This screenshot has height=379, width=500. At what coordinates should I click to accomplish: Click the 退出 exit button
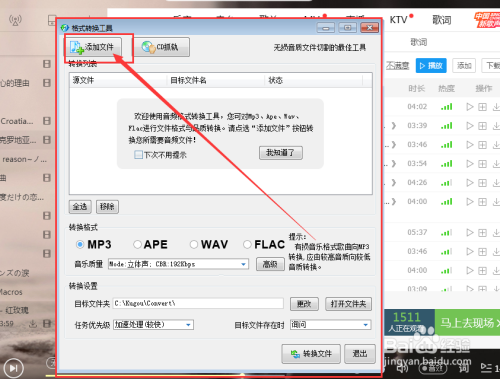pos(360,354)
